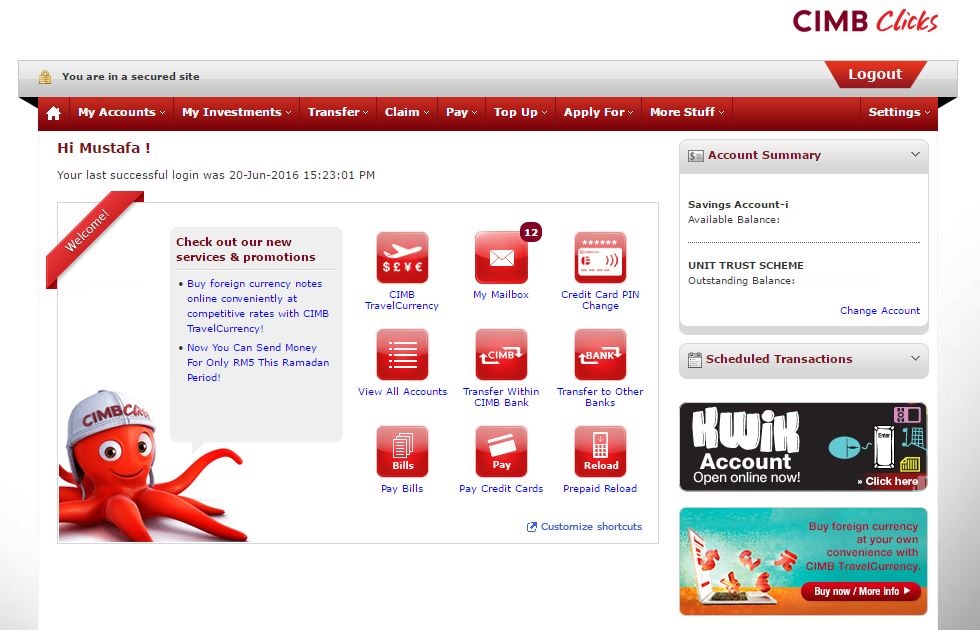Click the Account Summary header icon

(696, 156)
